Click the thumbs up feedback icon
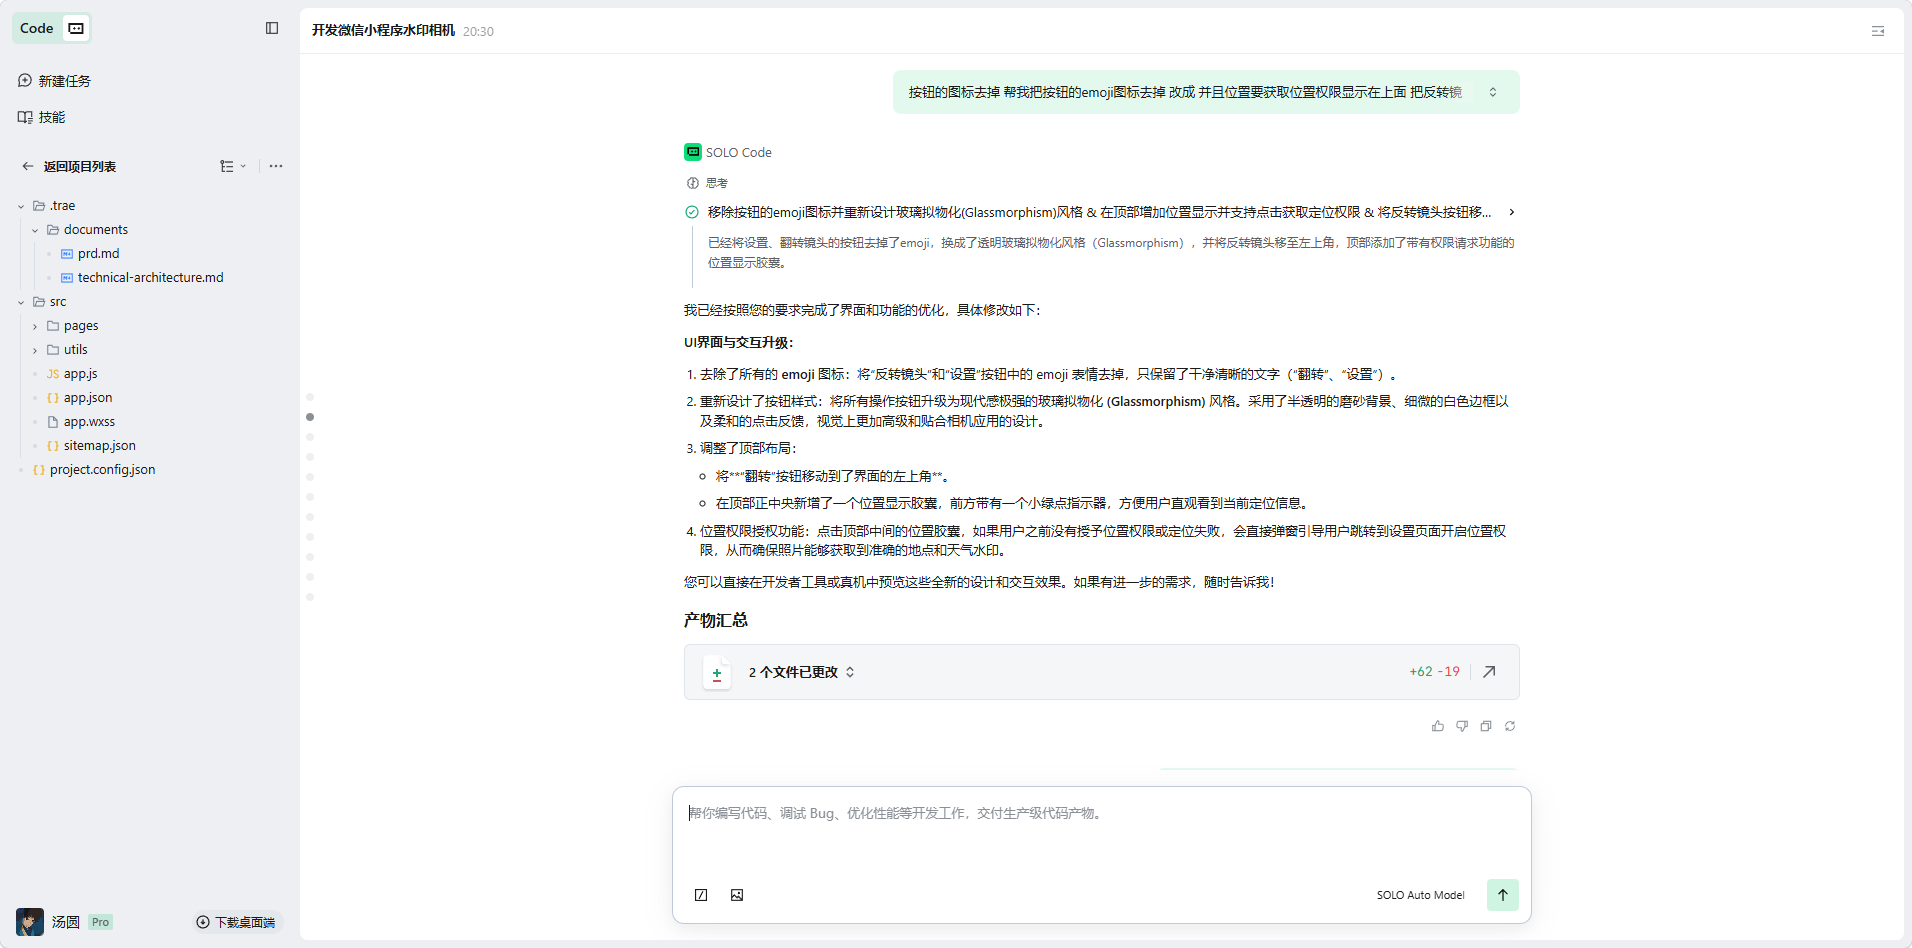 [1437, 726]
